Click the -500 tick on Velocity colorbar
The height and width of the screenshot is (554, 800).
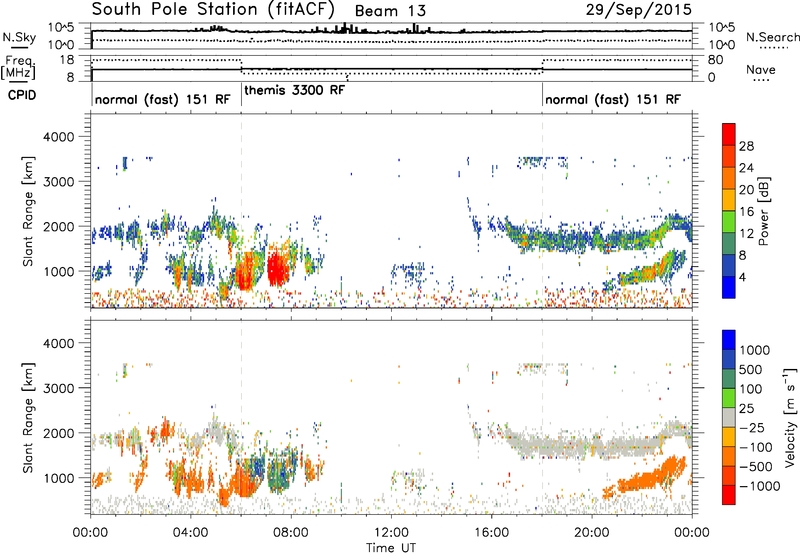click(x=757, y=467)
